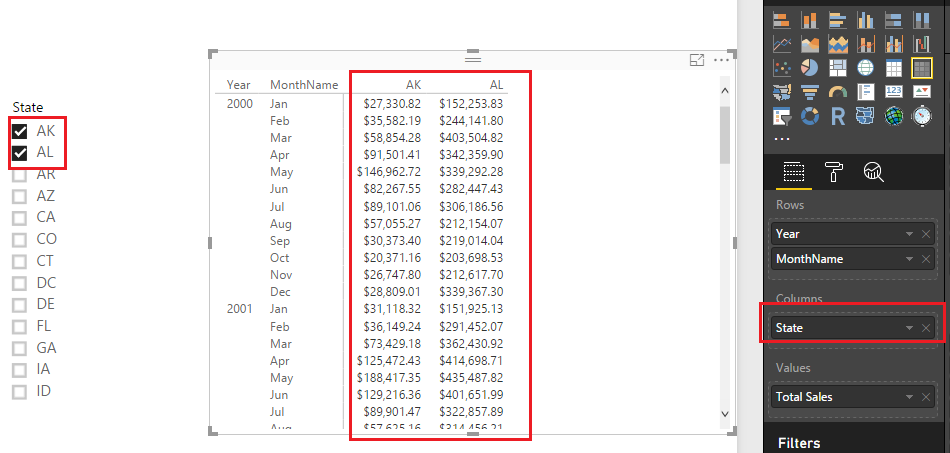Uncheck the AK state checkbox
Viewport: 950px width, 453px height.
[20, 131]
